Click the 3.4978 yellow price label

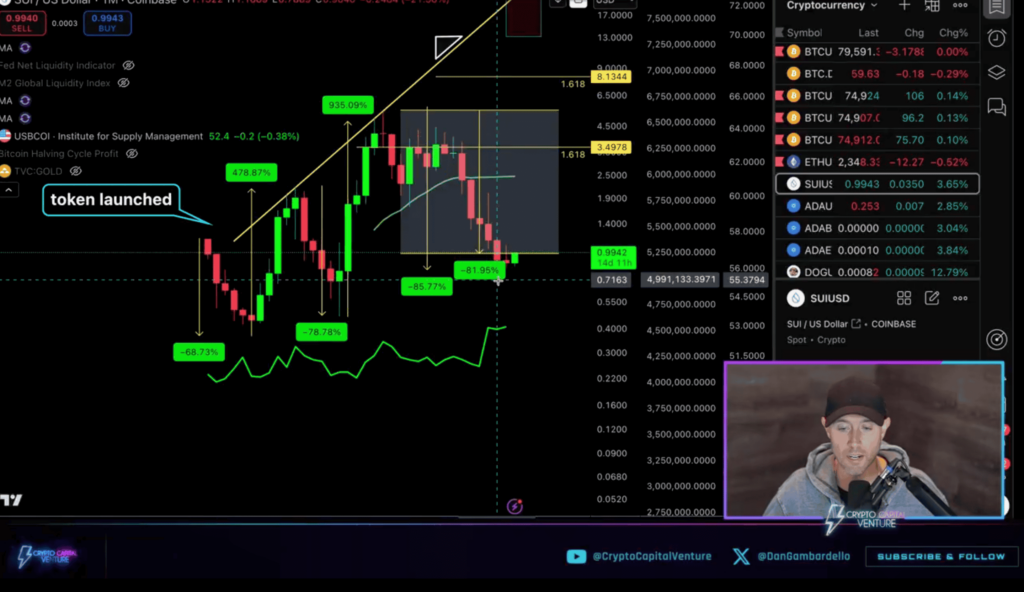pyautogui.click(x=611, y=147)
